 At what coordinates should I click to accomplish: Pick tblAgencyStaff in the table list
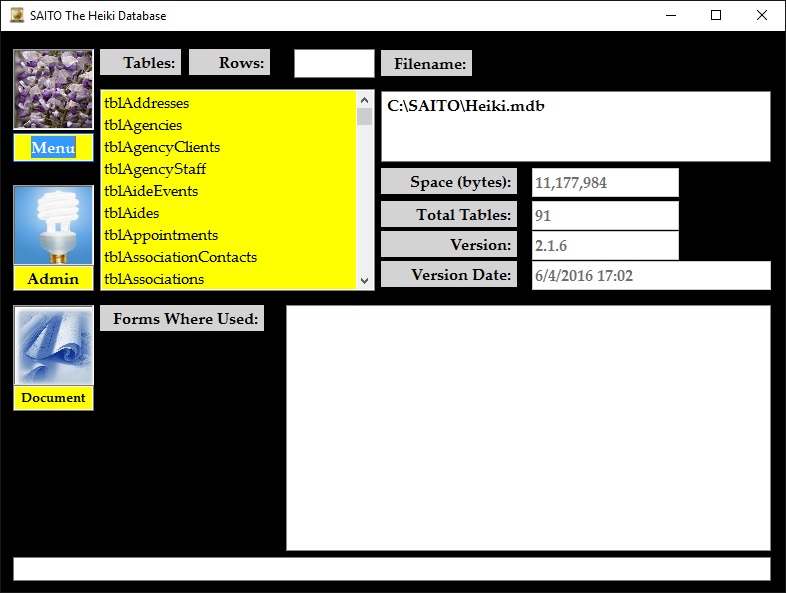pyautogui.click(x=155, y=169)
